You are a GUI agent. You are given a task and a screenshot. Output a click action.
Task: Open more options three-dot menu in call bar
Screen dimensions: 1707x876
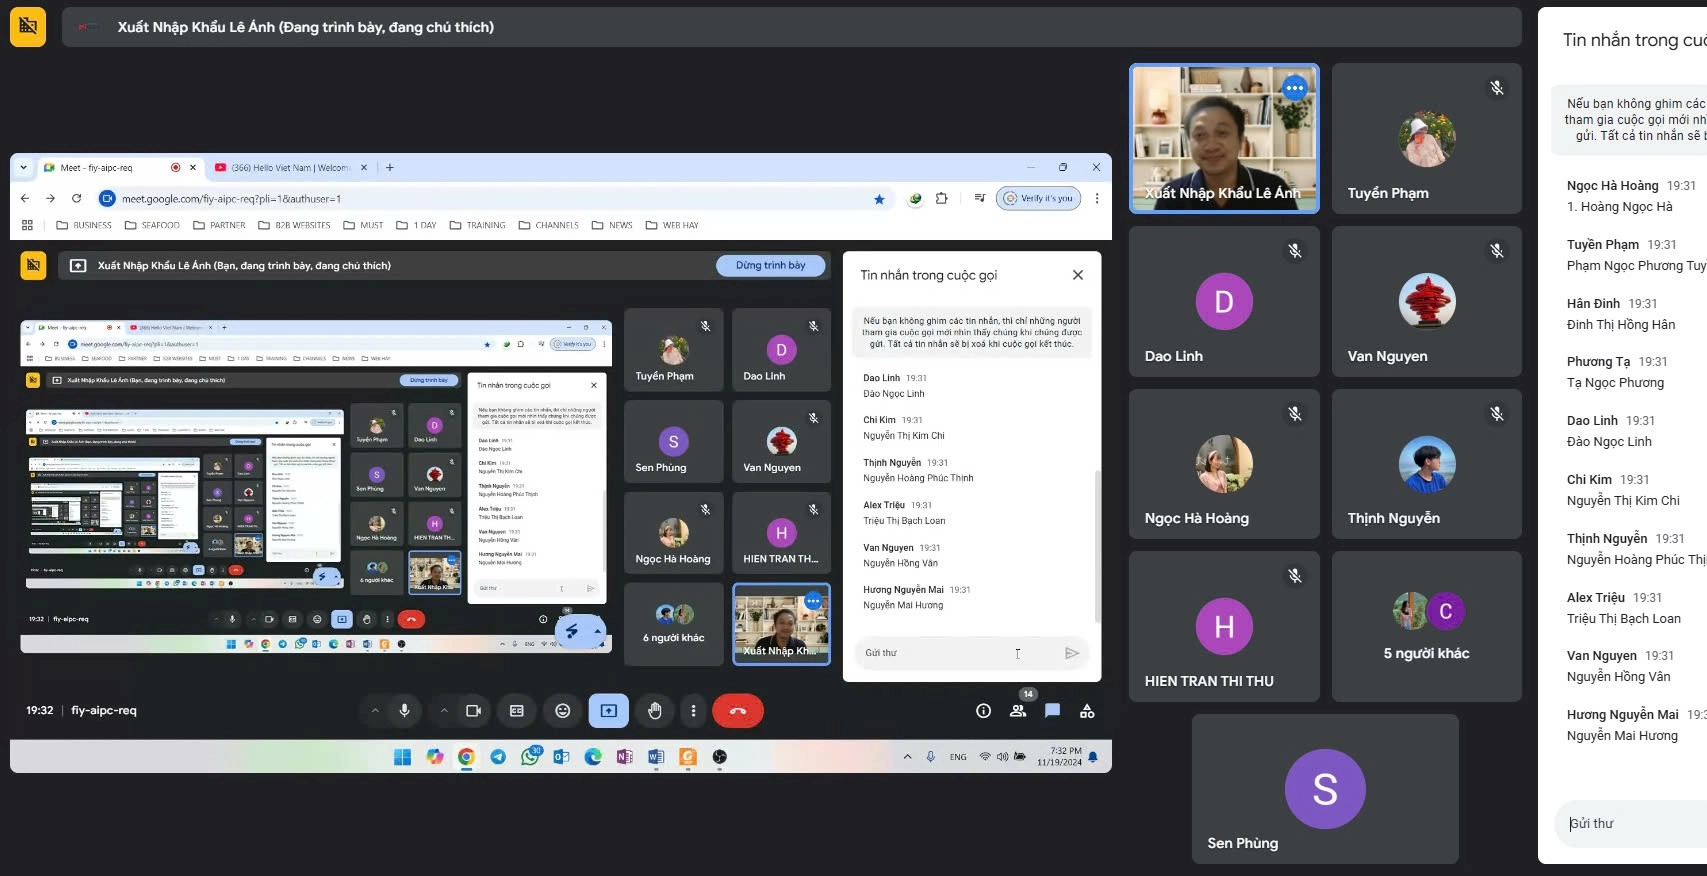tap(693, 711)
